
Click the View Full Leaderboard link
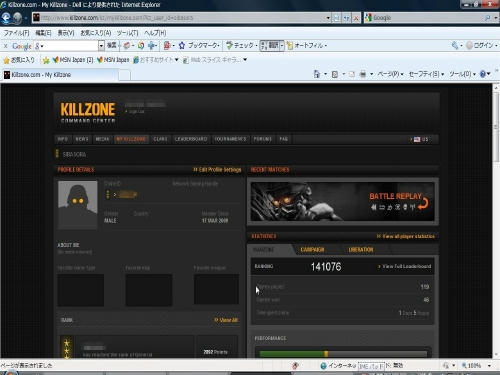405,266
